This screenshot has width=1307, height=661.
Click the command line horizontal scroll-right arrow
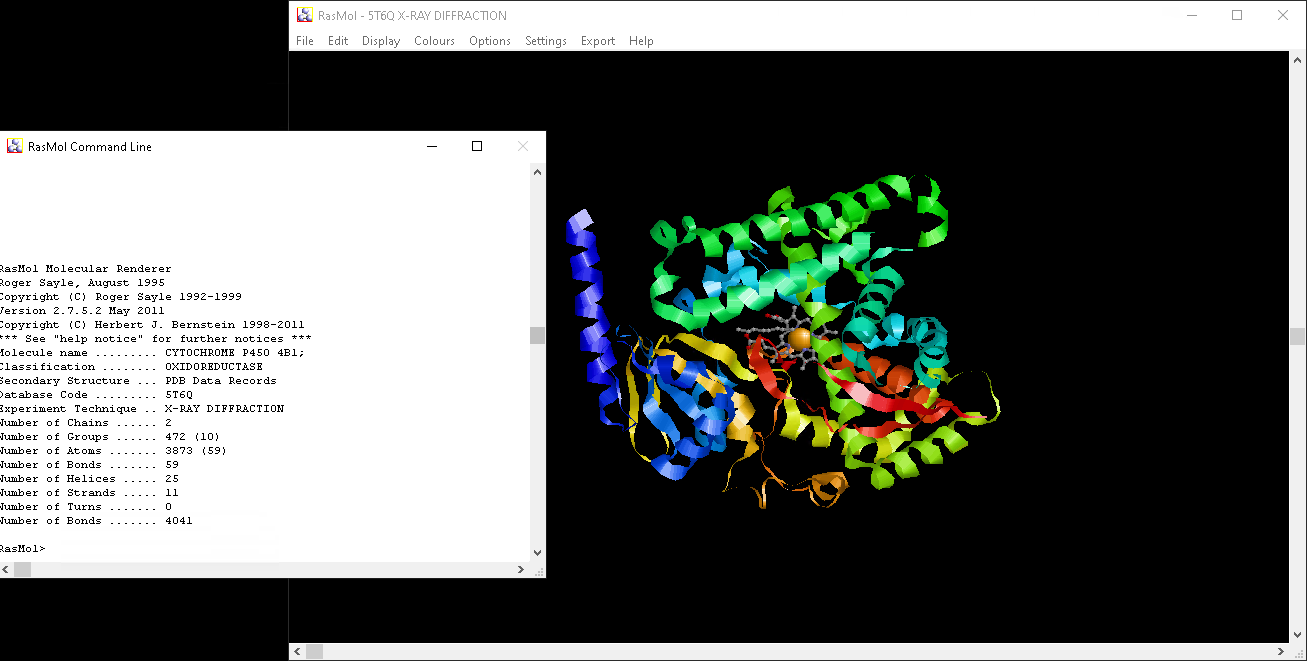(x=521, y=569)
